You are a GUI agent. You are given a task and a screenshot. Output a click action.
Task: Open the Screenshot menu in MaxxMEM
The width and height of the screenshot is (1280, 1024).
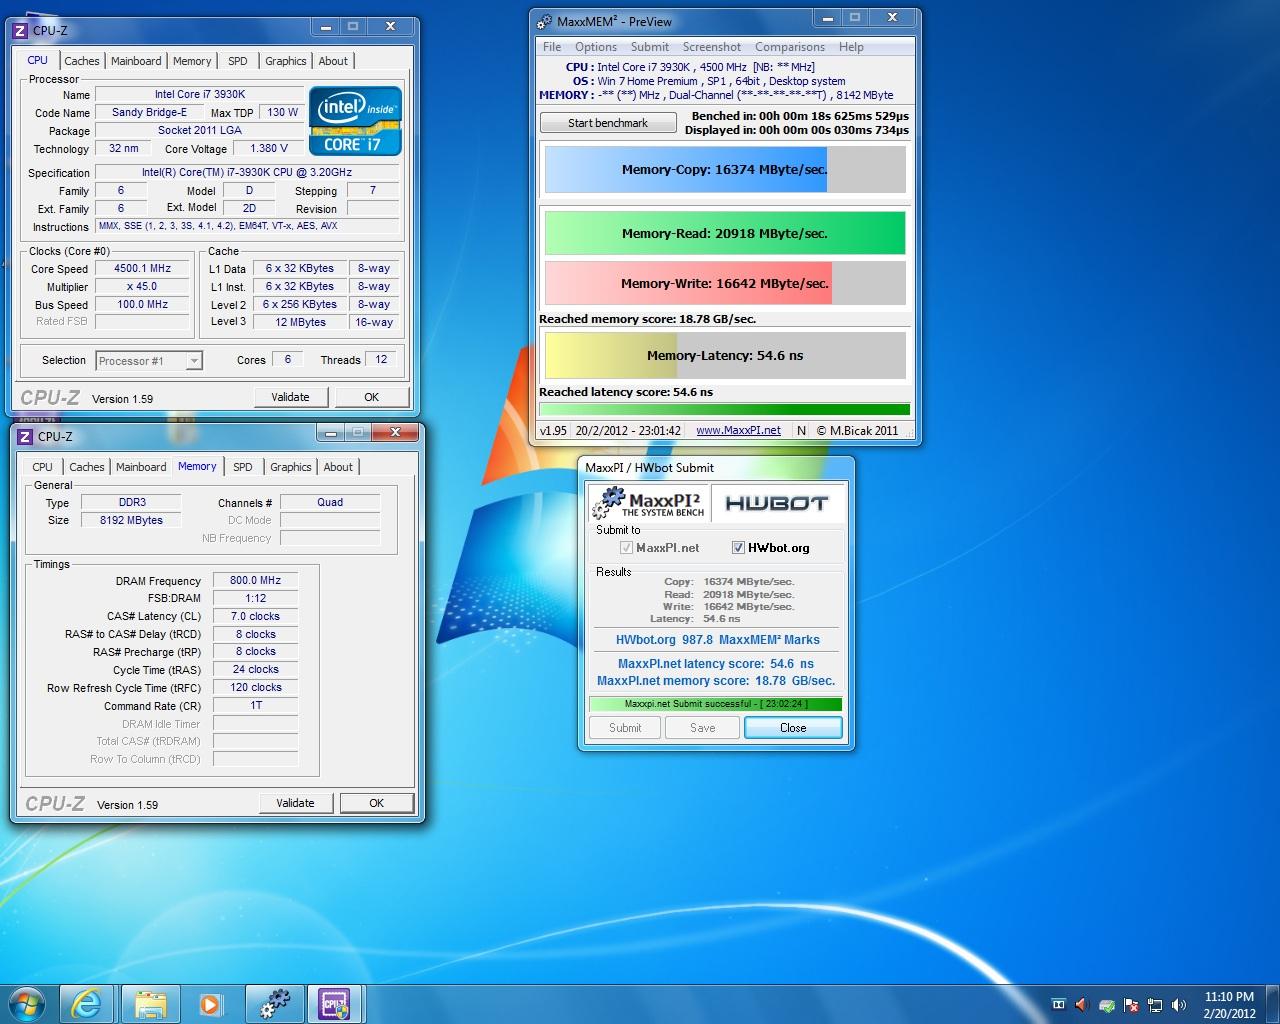[x=712, y=47]
